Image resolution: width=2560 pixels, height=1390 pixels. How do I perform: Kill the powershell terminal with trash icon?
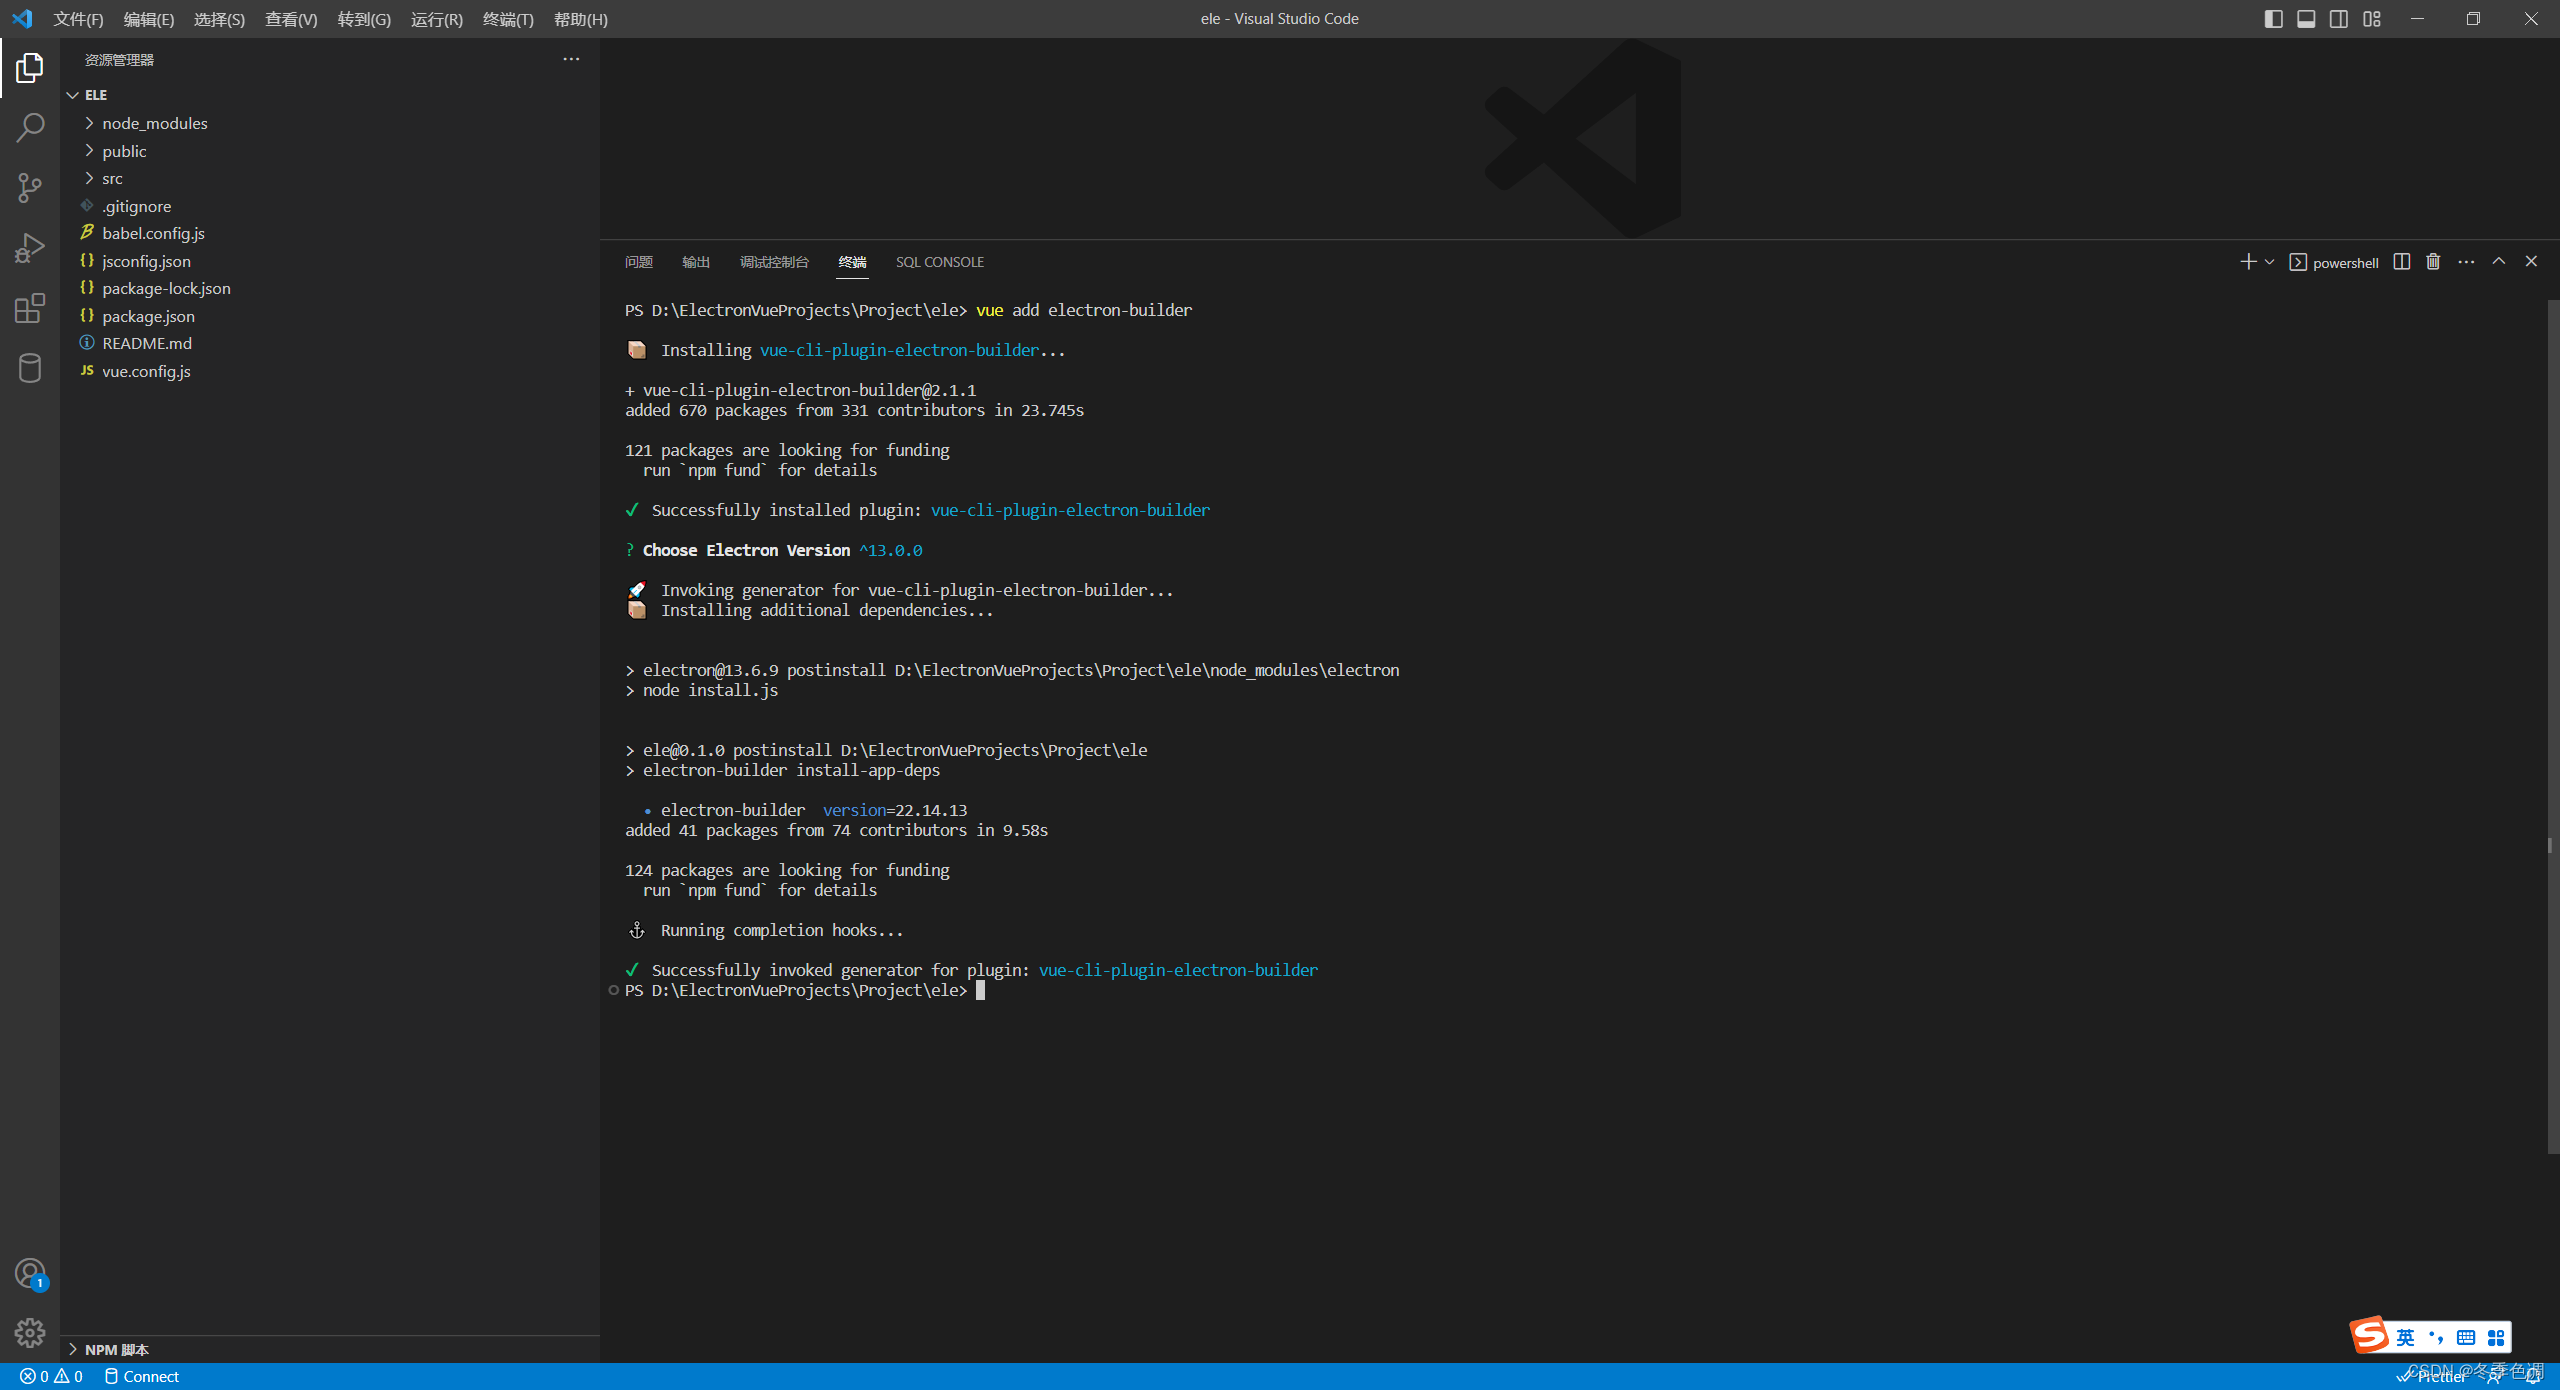point(2432,261)
